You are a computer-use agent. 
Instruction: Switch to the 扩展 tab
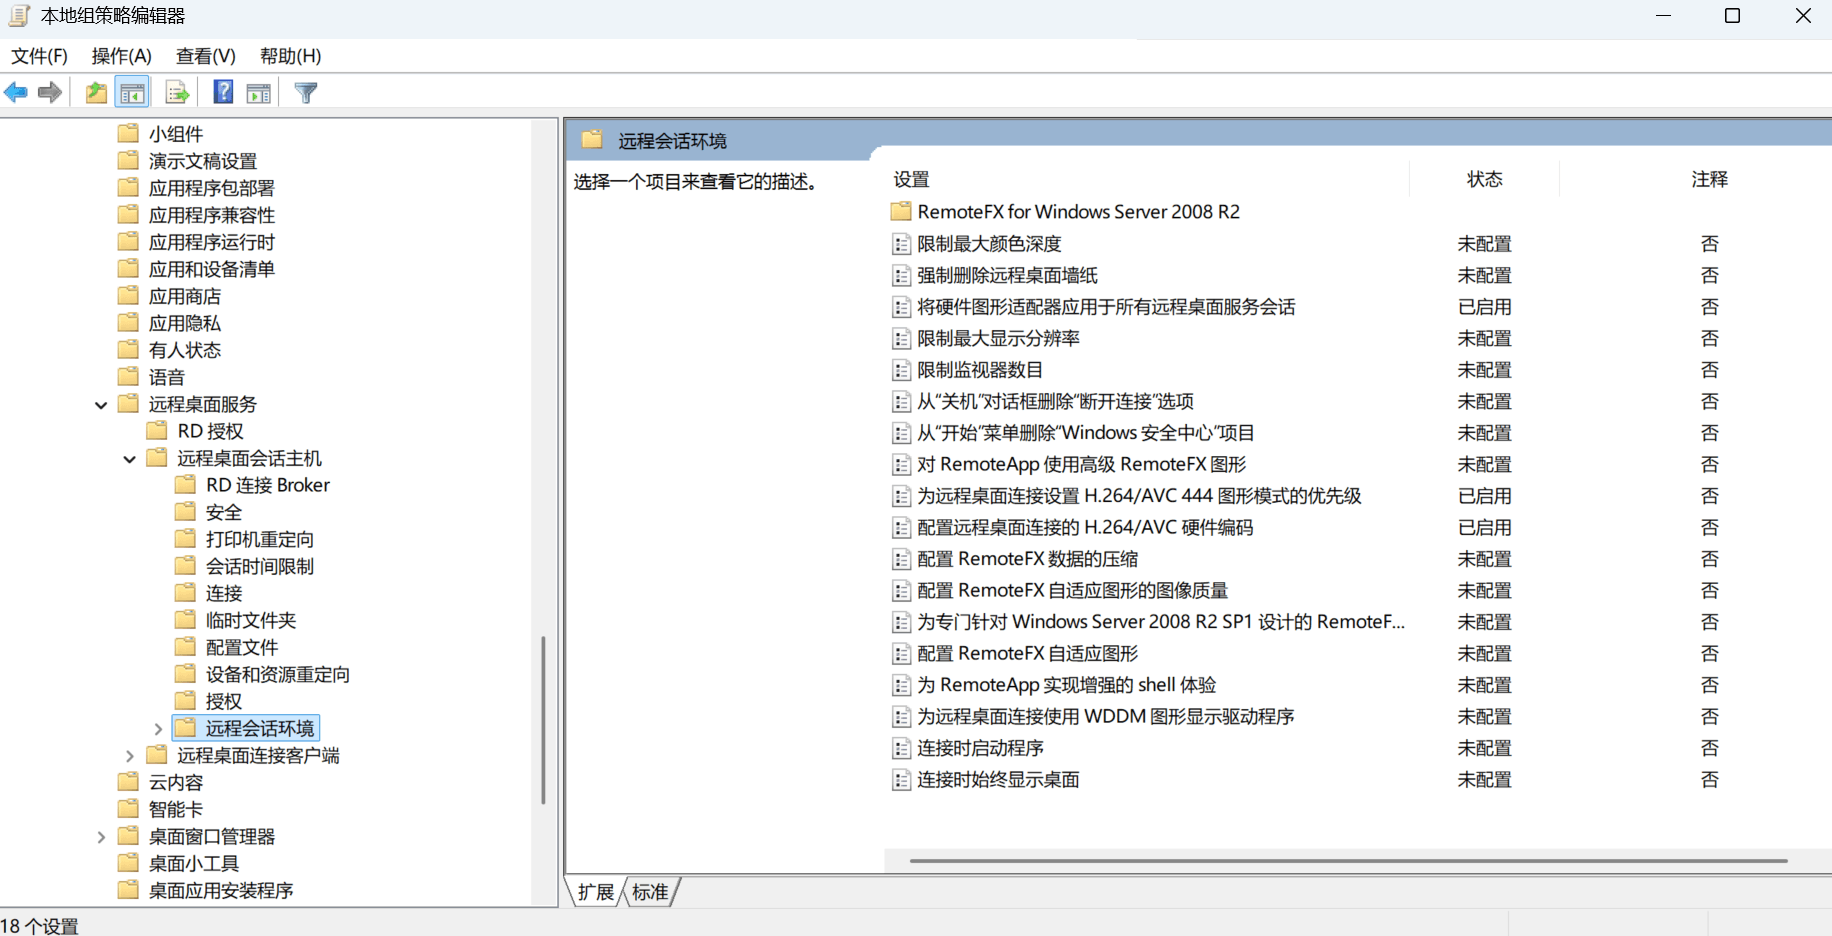596,892
